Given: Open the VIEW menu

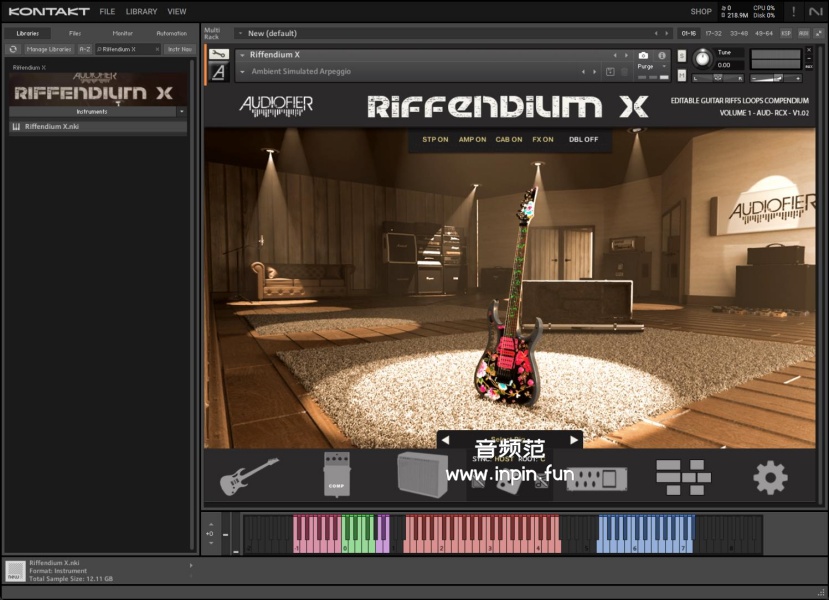Looking at the screenshot, I should pos(177,11).
